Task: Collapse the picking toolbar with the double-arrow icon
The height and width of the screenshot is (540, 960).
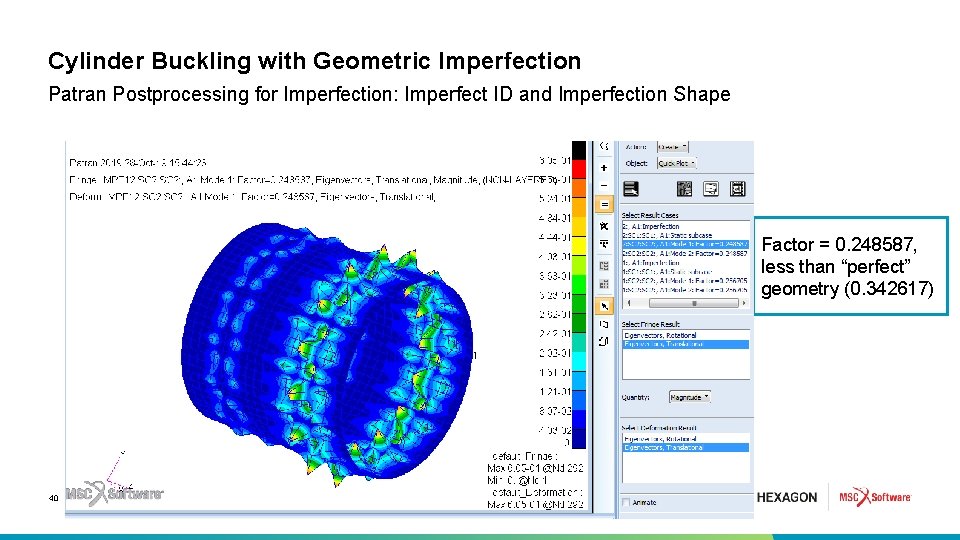Action: click(x=604, y=146)
